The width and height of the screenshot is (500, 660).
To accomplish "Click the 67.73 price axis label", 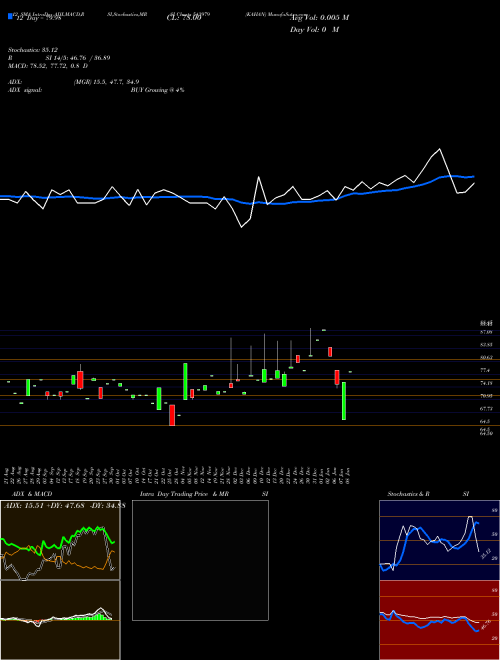I will point(486,408).
